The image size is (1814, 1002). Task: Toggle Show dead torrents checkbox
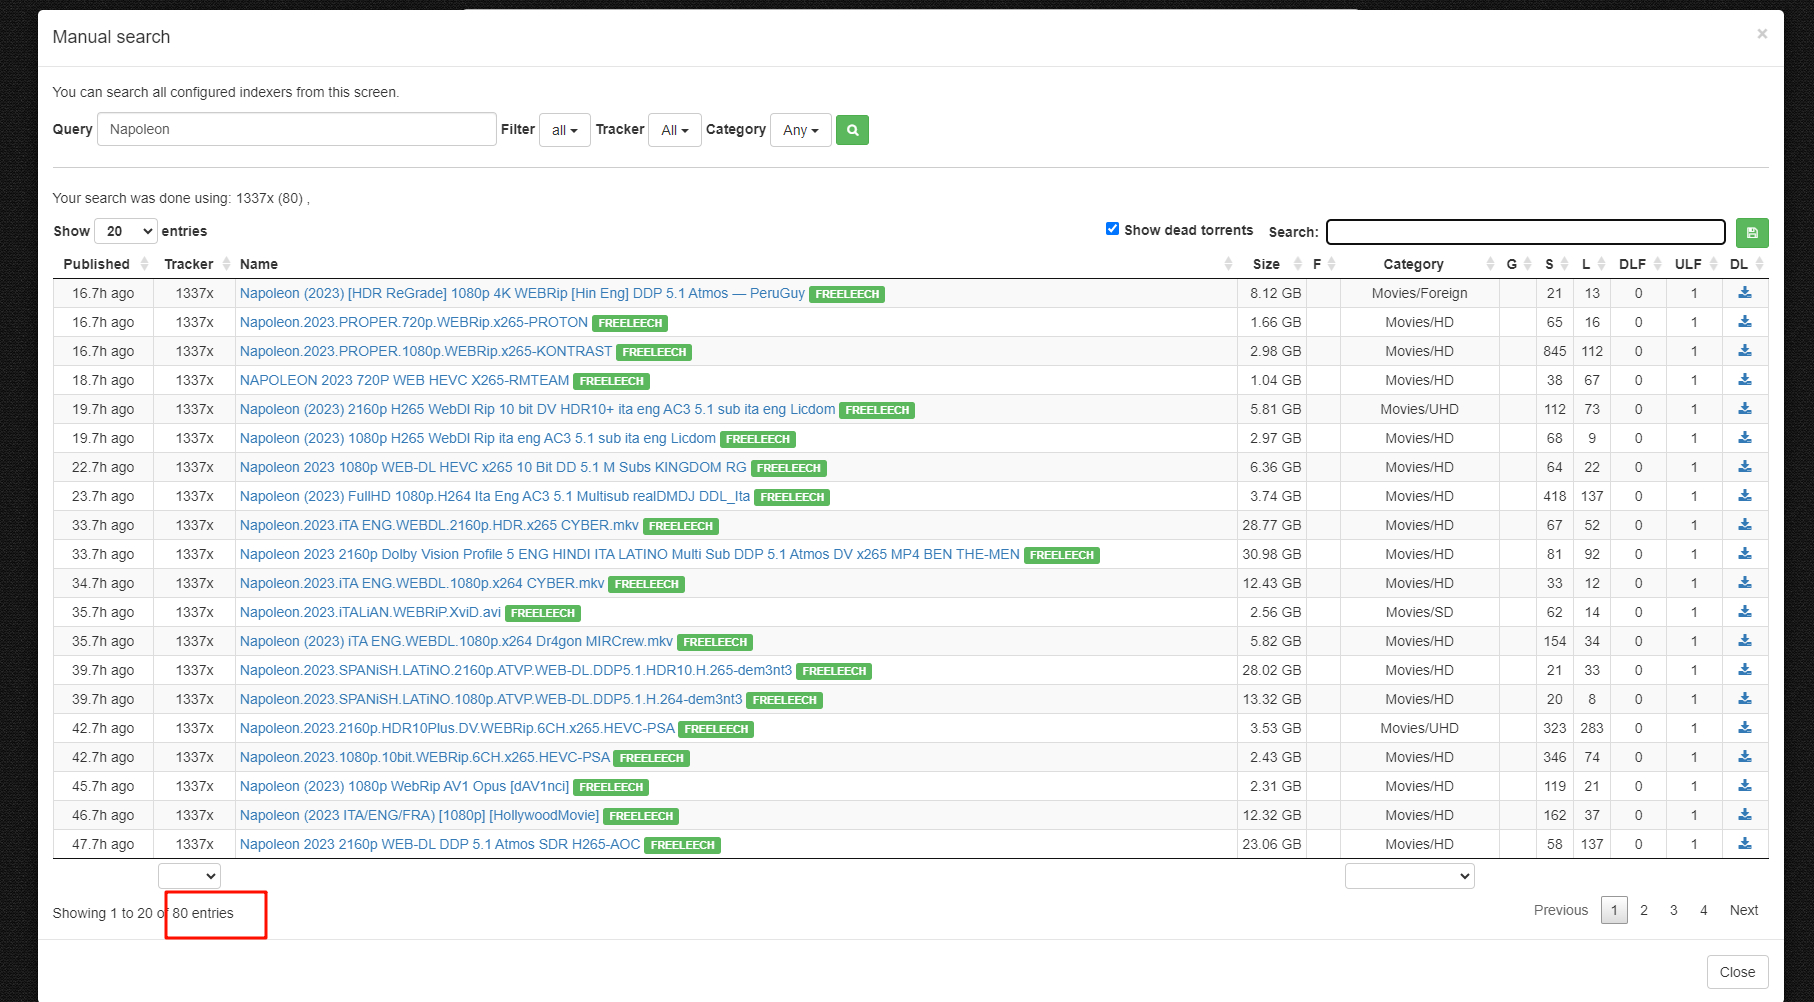click(x=1112, y=229)
